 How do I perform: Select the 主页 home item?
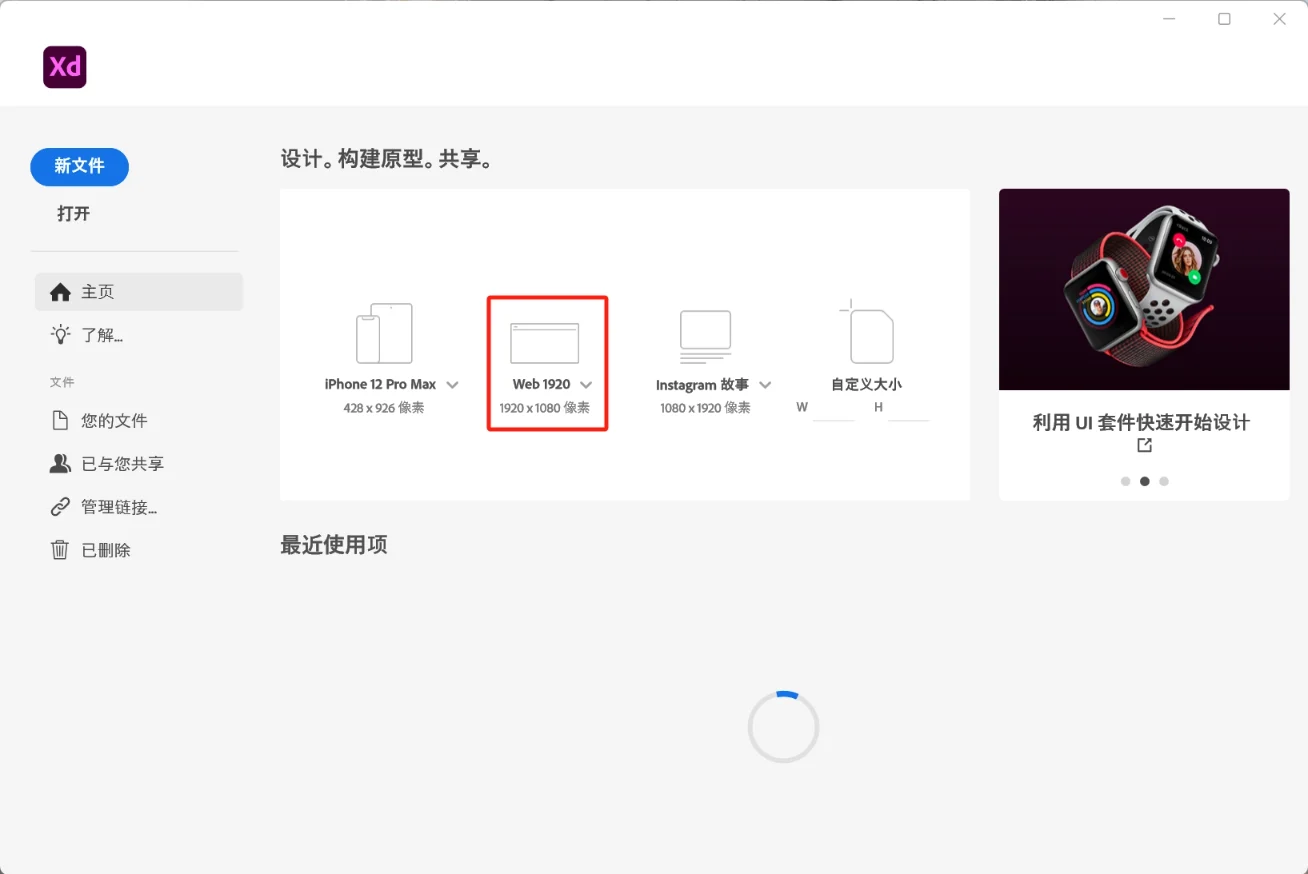[x=139, y=292]
